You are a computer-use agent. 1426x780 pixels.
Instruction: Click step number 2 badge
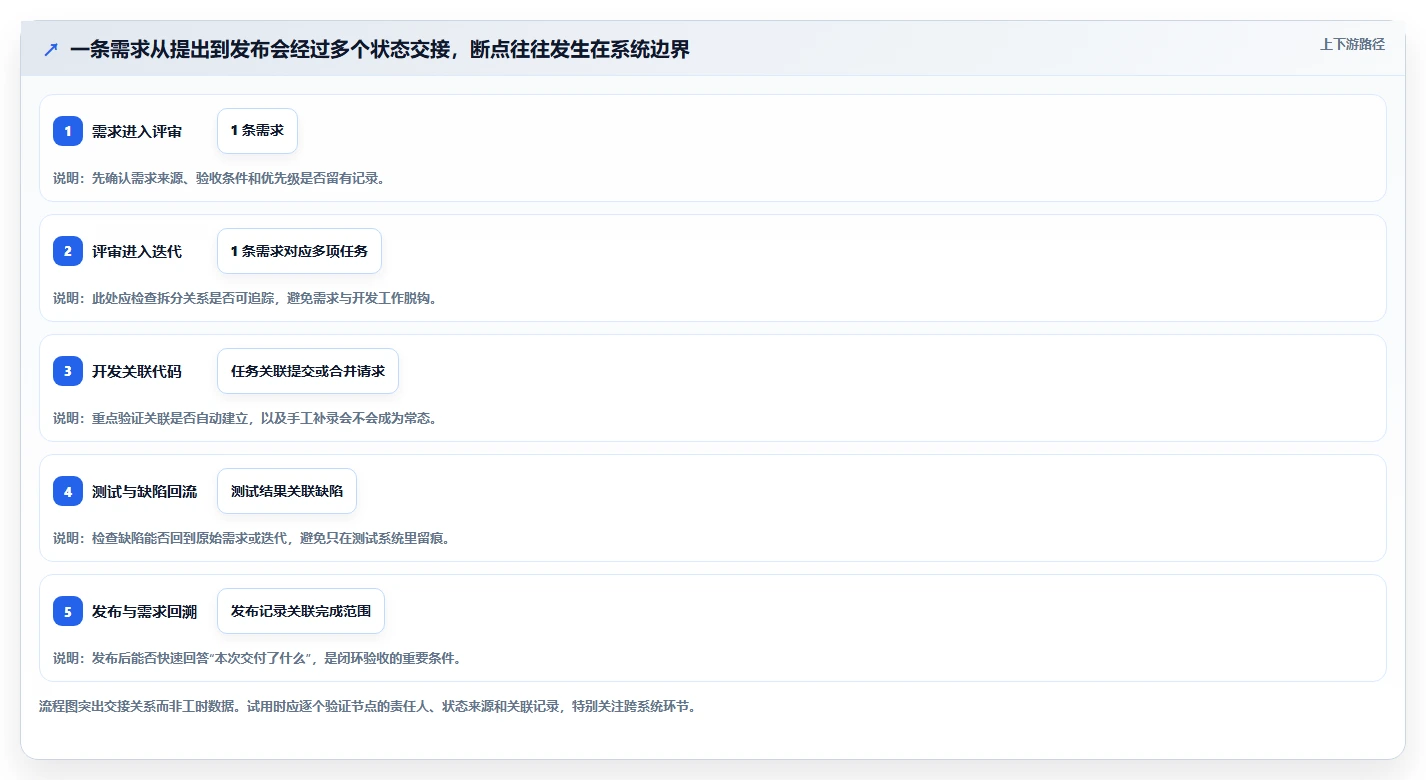pyautogui.click(x=68, y=251)
